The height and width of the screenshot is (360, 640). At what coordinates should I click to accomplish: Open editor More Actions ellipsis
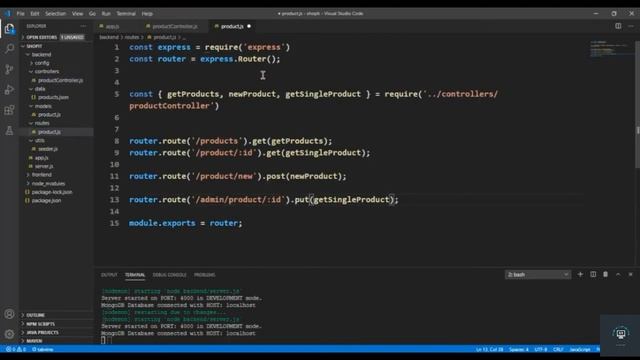[x=631, y=26]
